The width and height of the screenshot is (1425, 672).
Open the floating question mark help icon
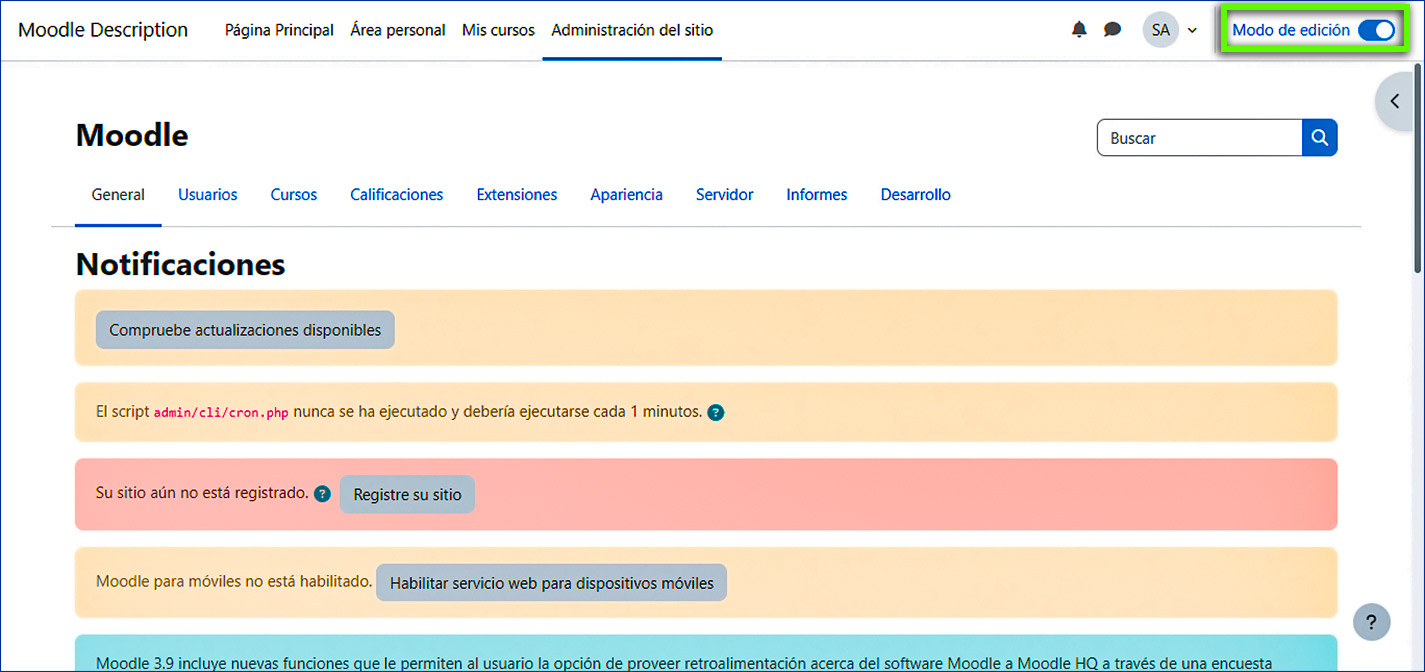pyautogui.click(x=1371, y=622)
